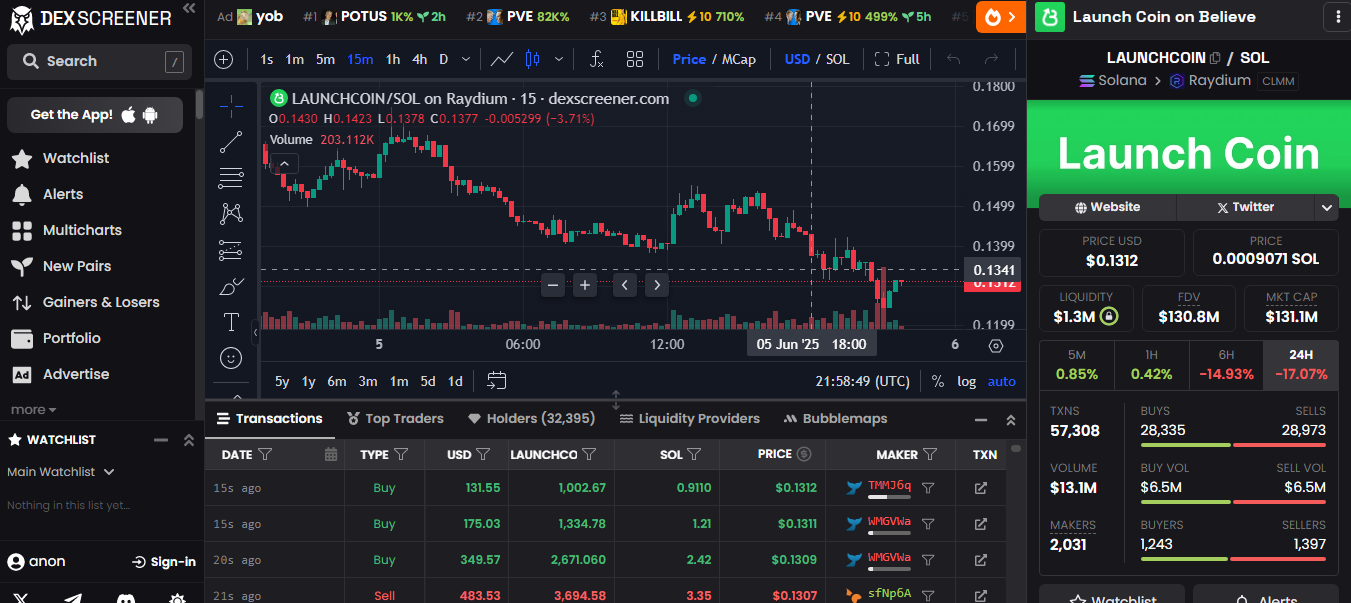
Task: Select candlestick chart style
Action: click(532, 59)
